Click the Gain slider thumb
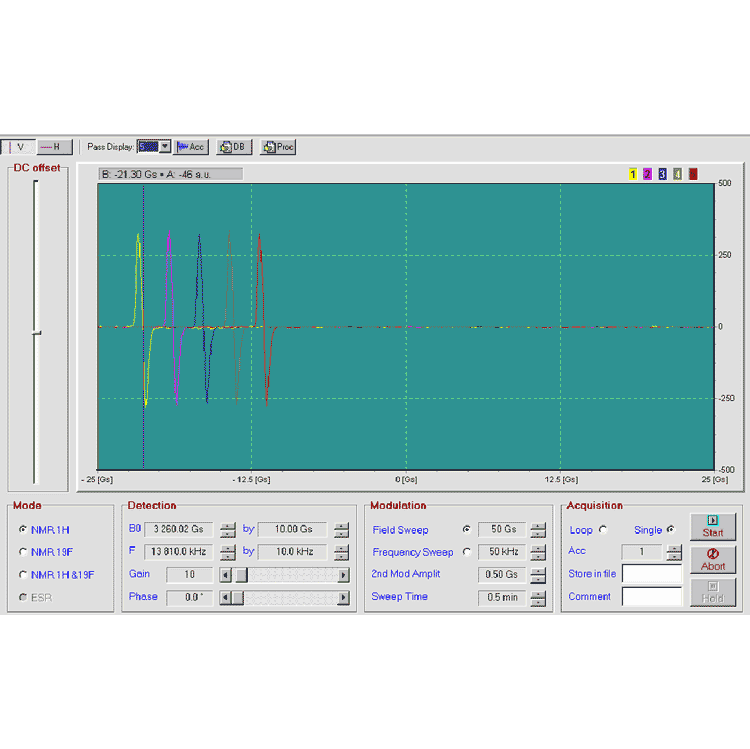The height and width of the screenshot is (749, 750). coord(242,574)
